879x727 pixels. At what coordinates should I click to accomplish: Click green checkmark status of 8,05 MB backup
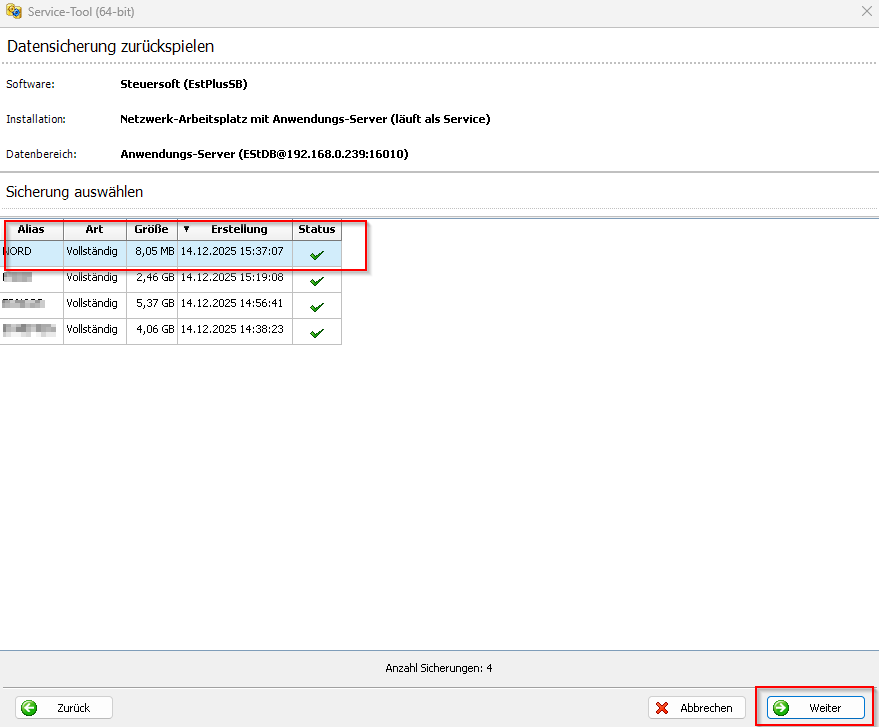pos(317,255)
